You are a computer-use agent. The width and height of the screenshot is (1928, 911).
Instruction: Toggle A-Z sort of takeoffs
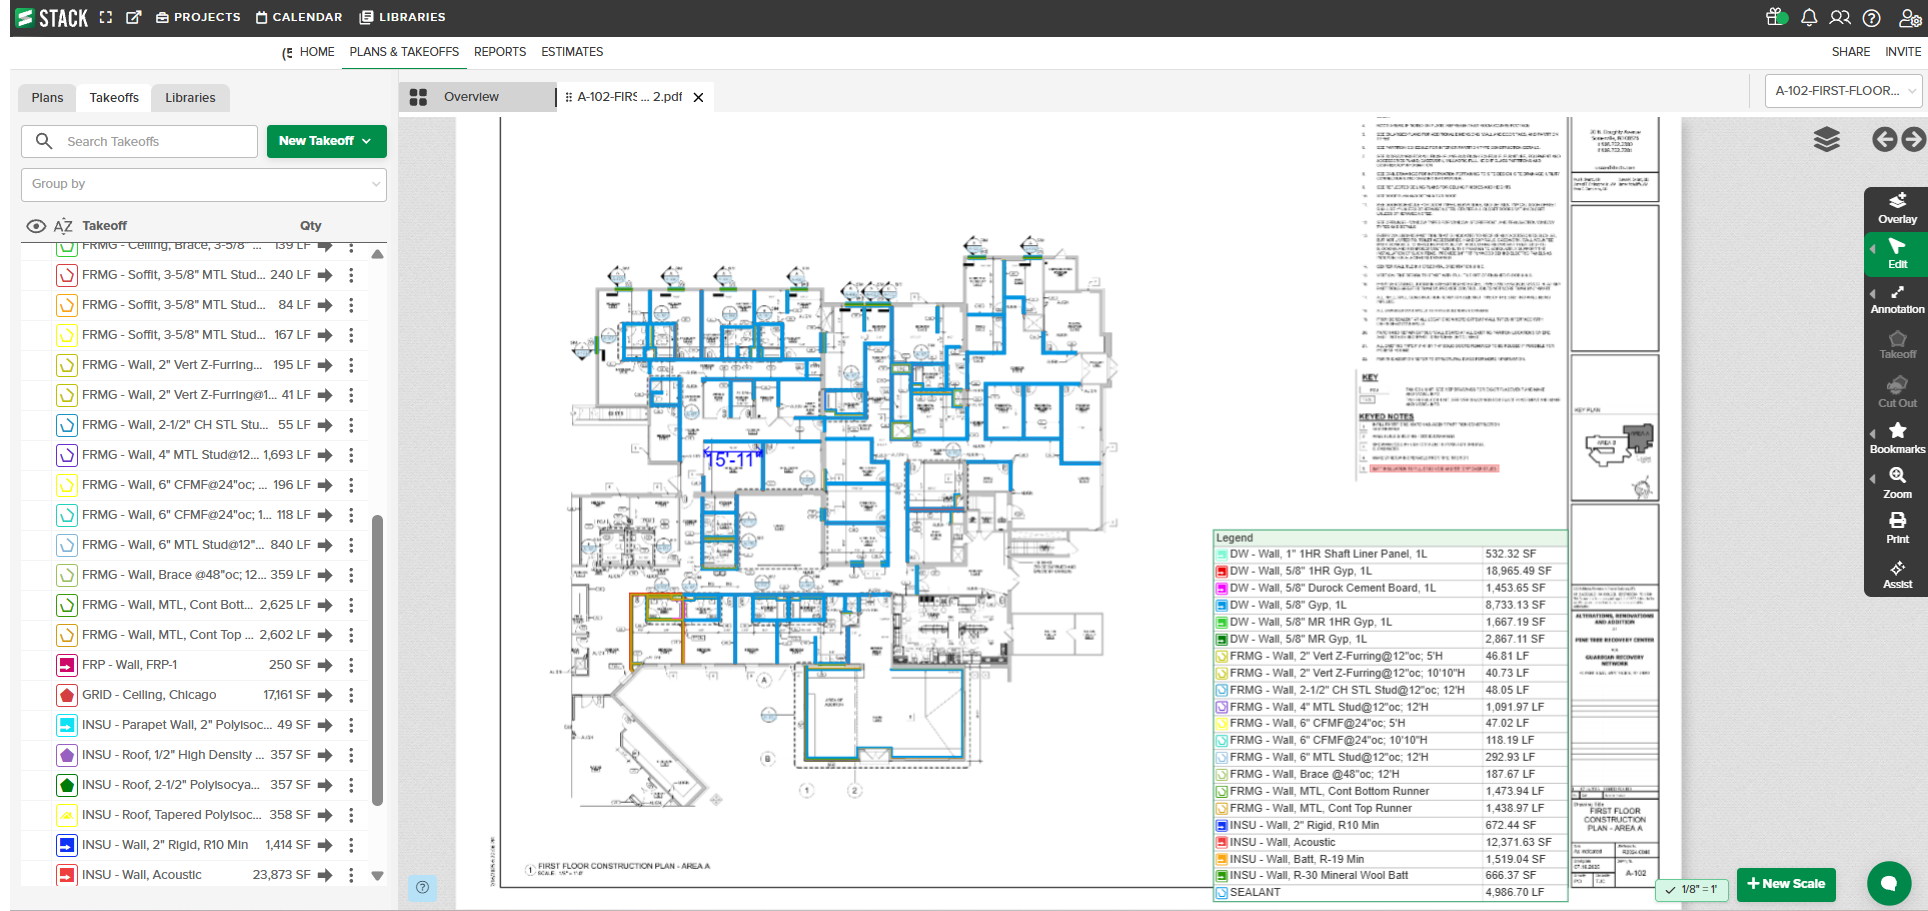pos(63,226)
